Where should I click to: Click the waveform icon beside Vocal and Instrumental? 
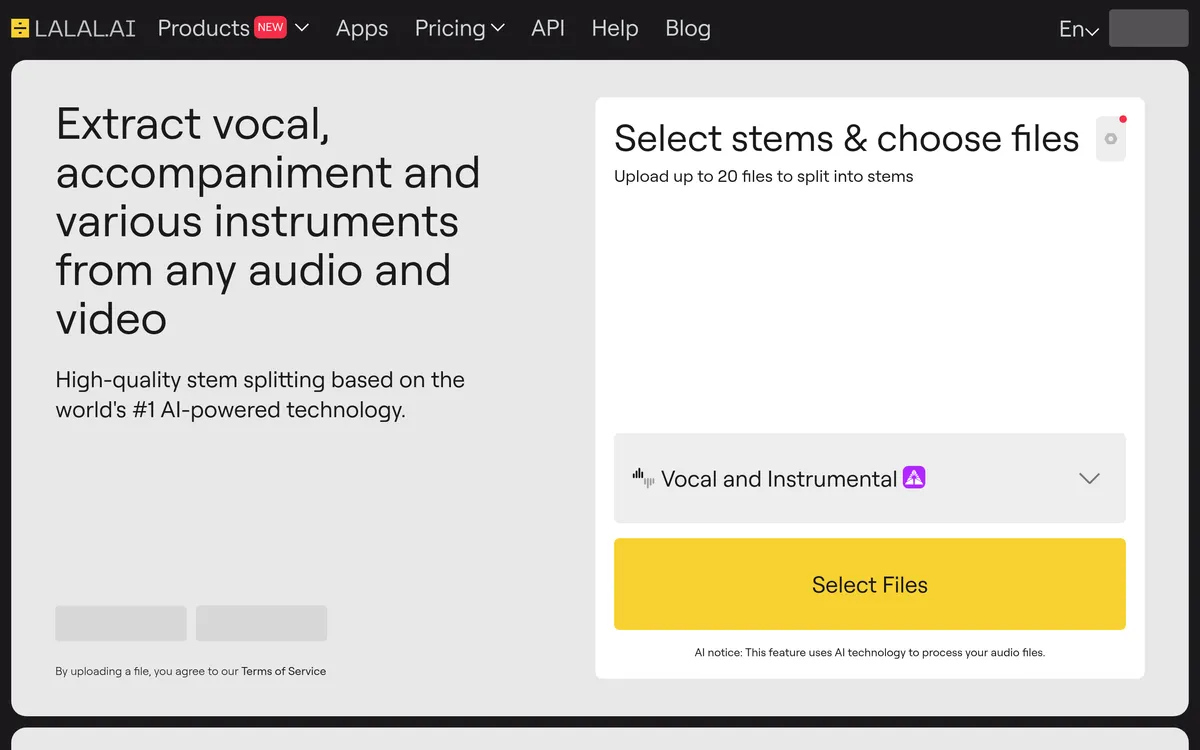coord(643,478)
